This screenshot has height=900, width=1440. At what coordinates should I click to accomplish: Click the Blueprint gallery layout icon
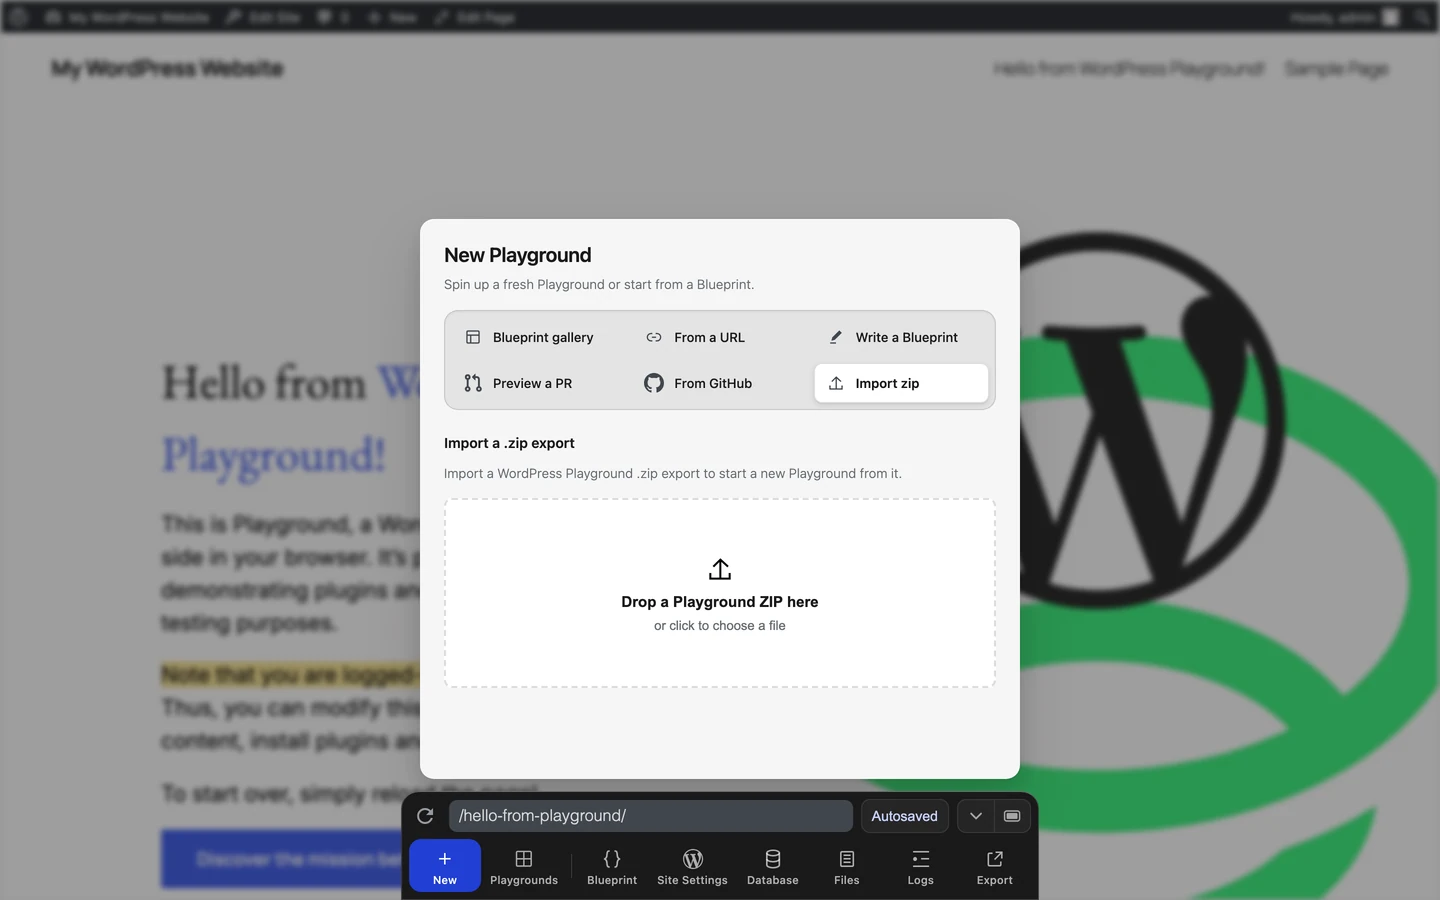point(473,337)
